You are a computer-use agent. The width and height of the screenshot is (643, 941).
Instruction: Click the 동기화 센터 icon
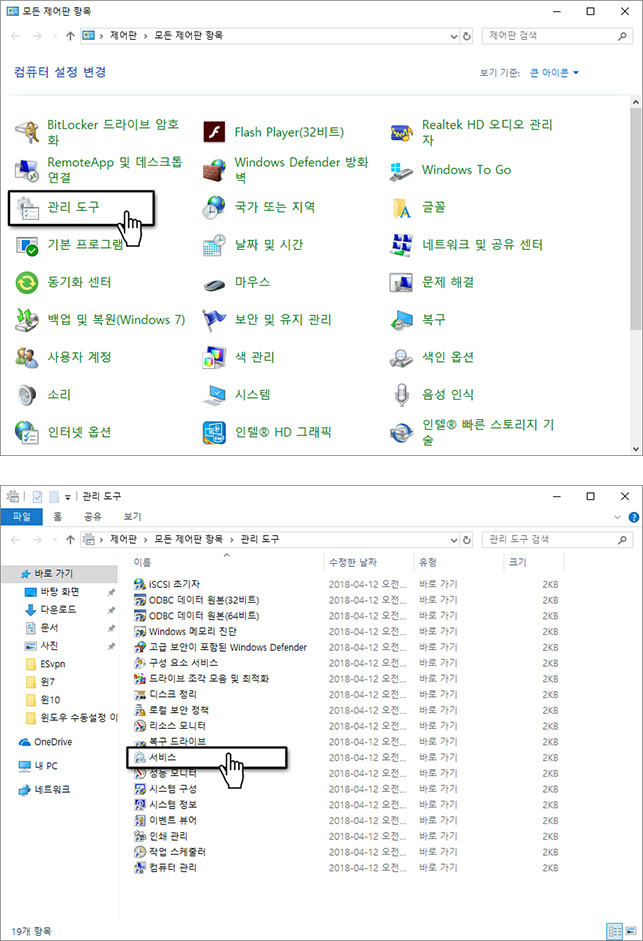27,282
